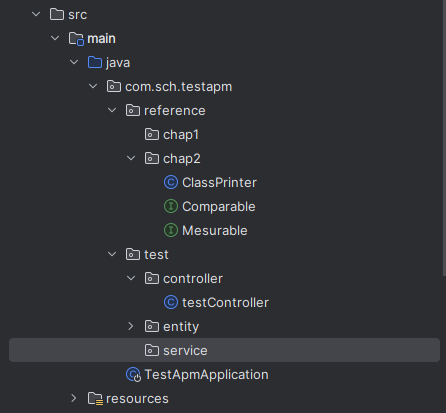Image resolution: width=446 pixels, height=413 pixels.
Task: Select the TestApmApplication file name
Action: click(x=206, y=375)
